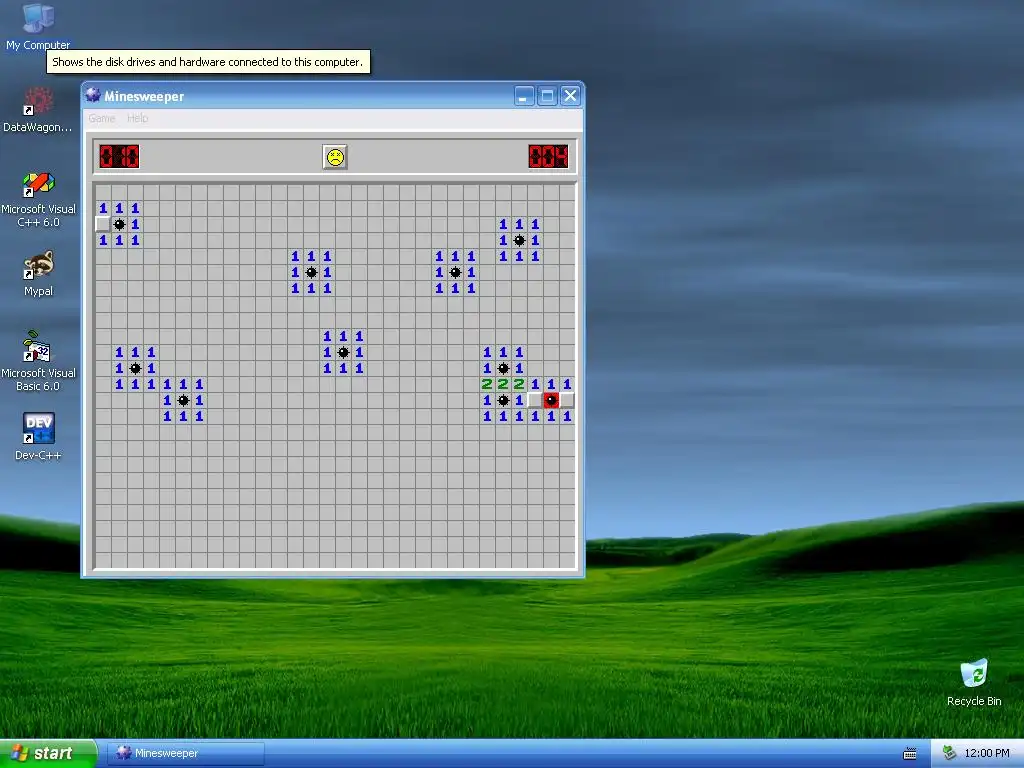Select the Recycle Bin icon
1024x768 pixels.
point(974,682)
